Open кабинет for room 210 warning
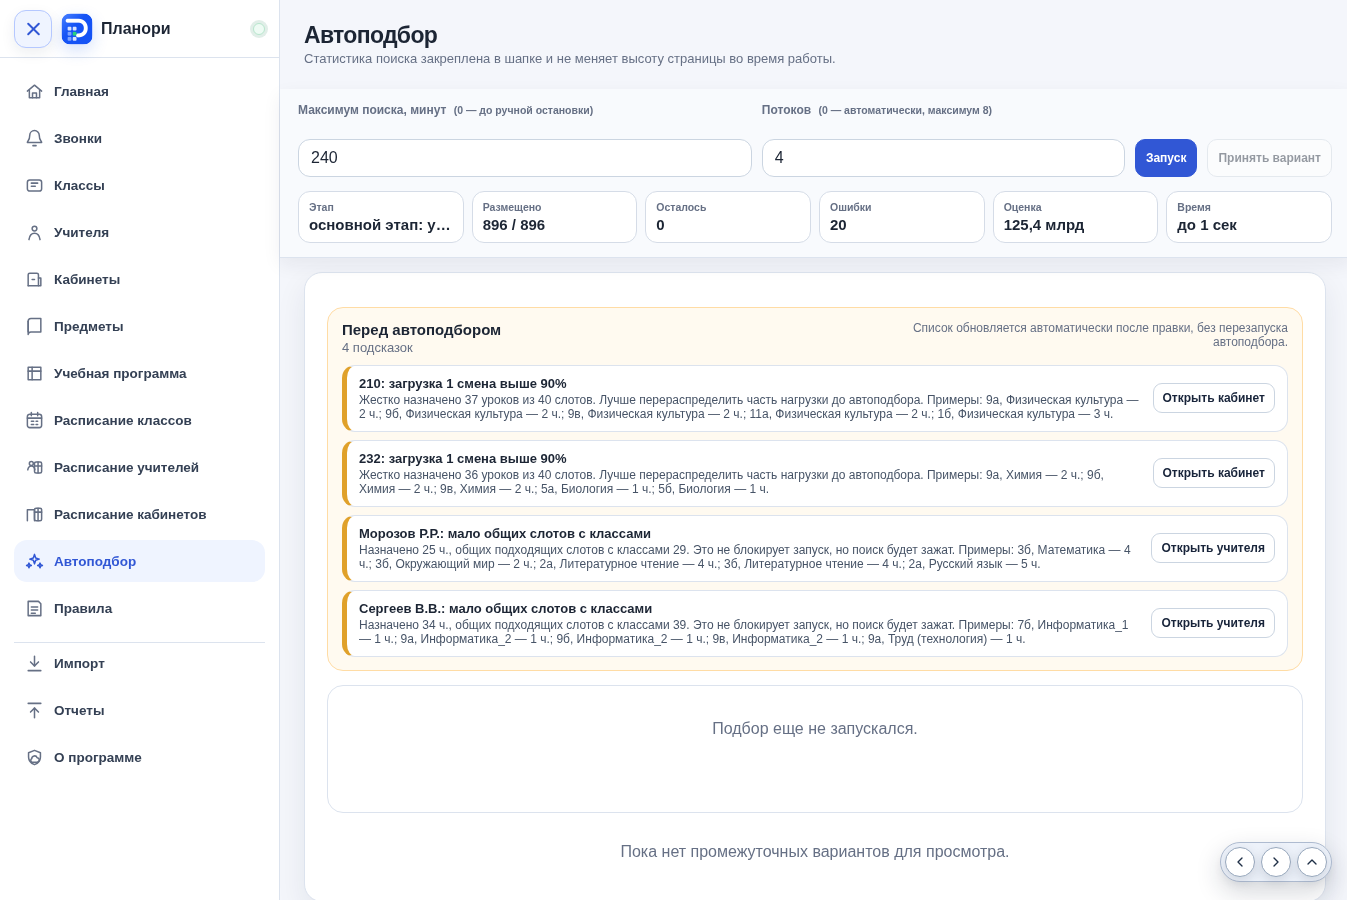 pos(1213,398)
